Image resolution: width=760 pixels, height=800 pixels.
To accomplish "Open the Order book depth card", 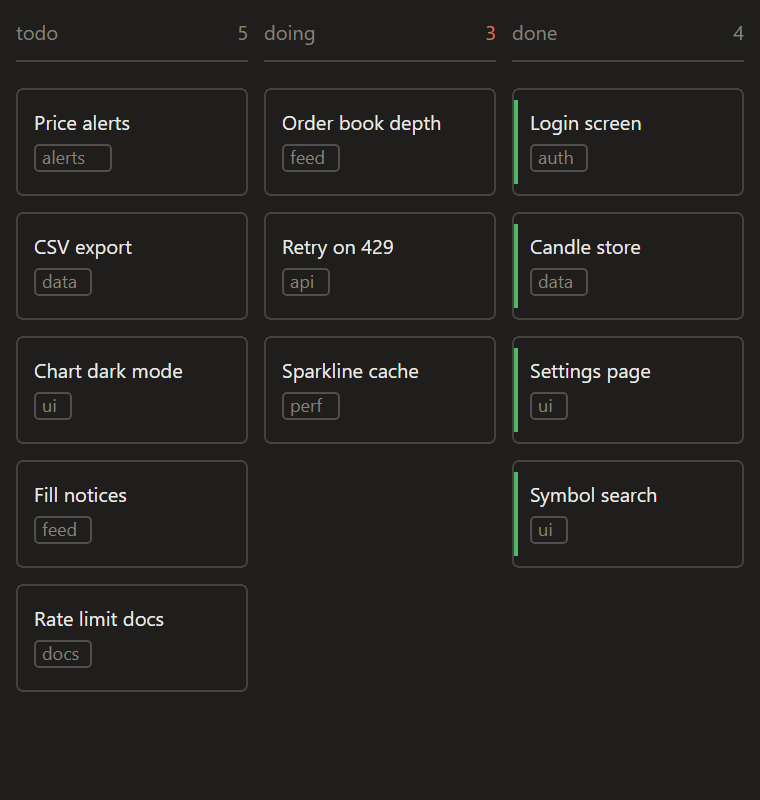I will (x=380, y=142).
